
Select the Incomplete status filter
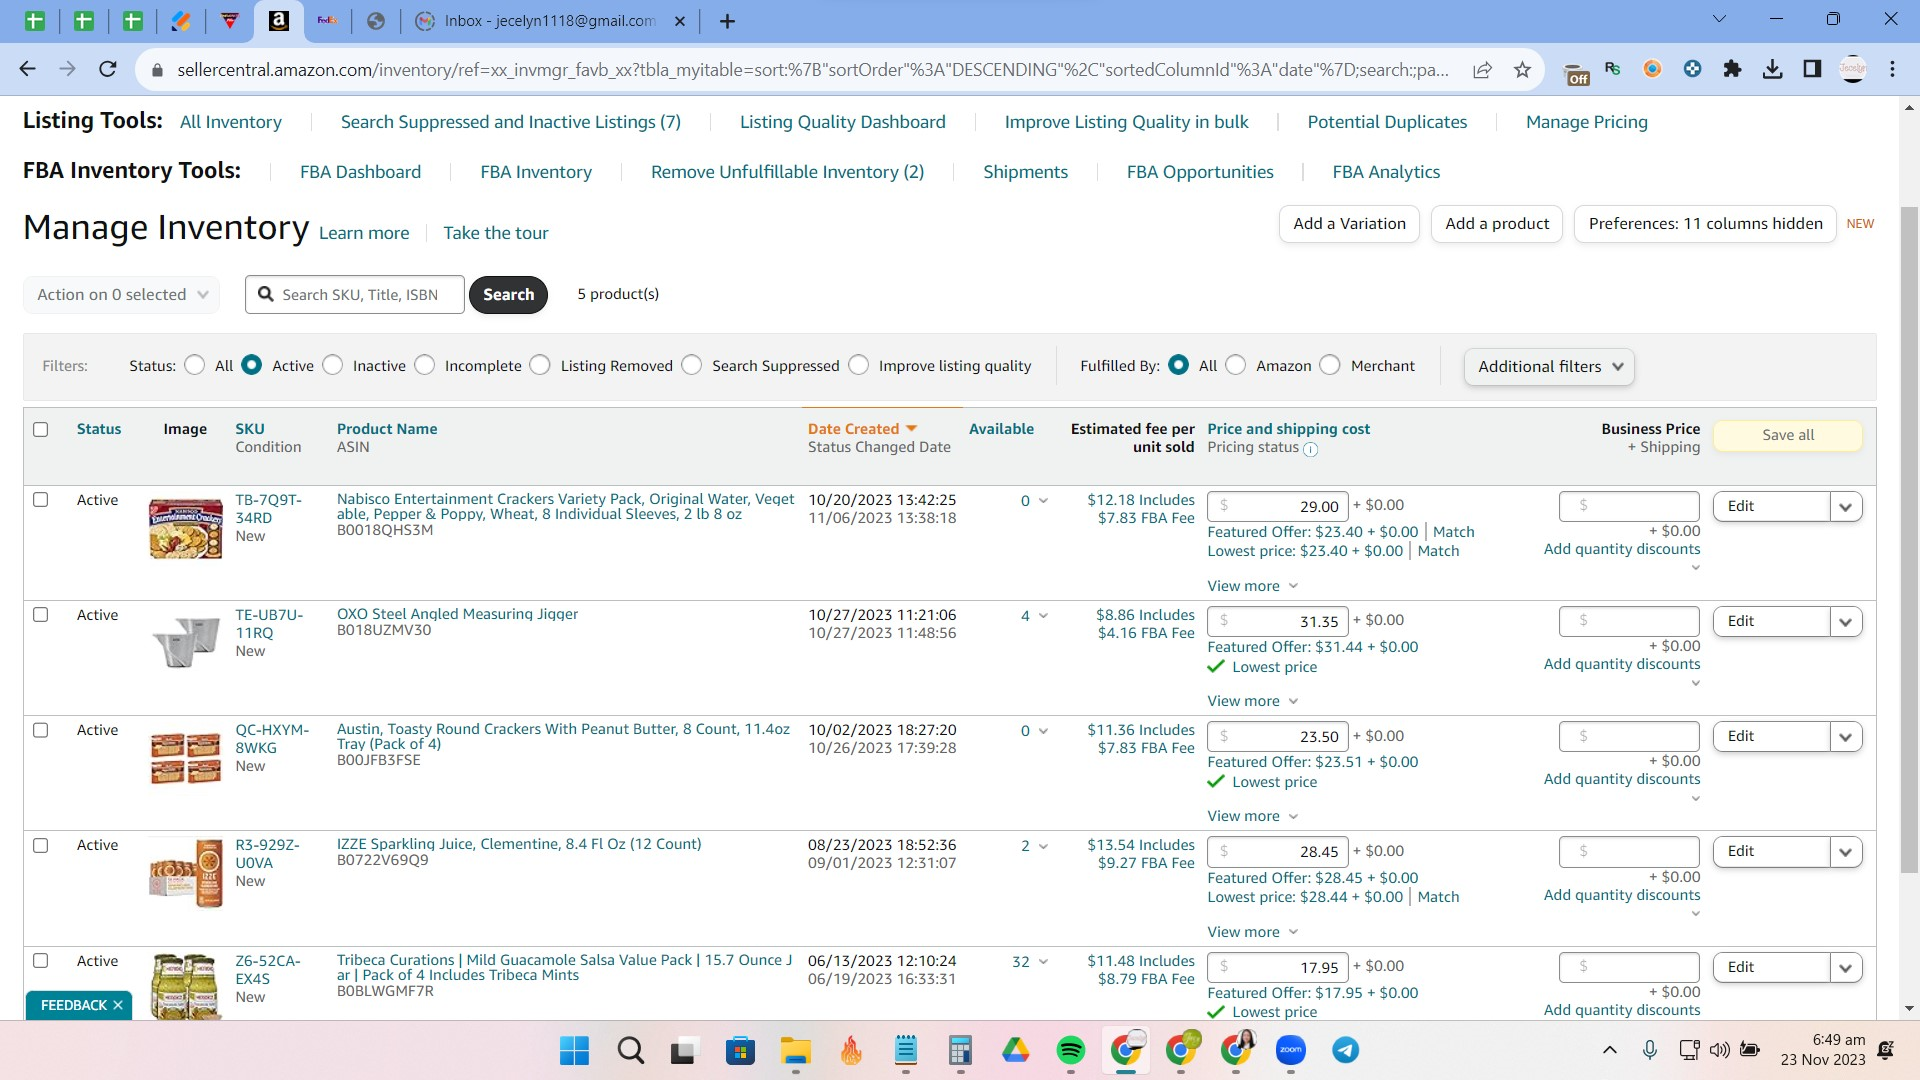pyautogui.click(x=425, y=365)
